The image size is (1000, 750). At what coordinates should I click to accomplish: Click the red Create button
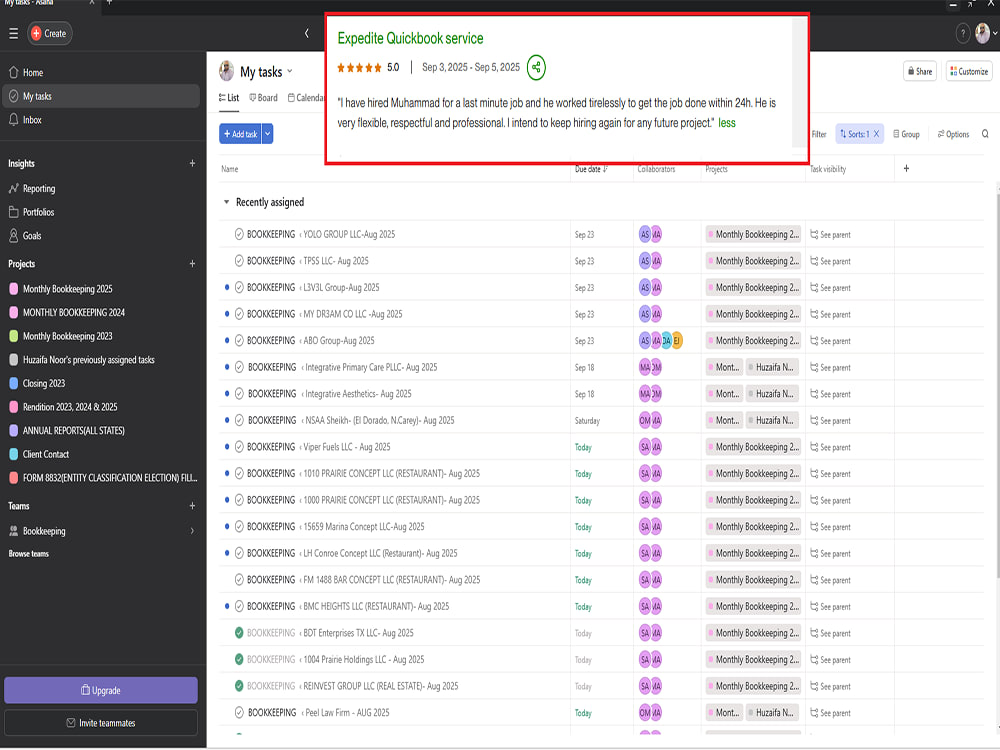click(x=50, y=33)
